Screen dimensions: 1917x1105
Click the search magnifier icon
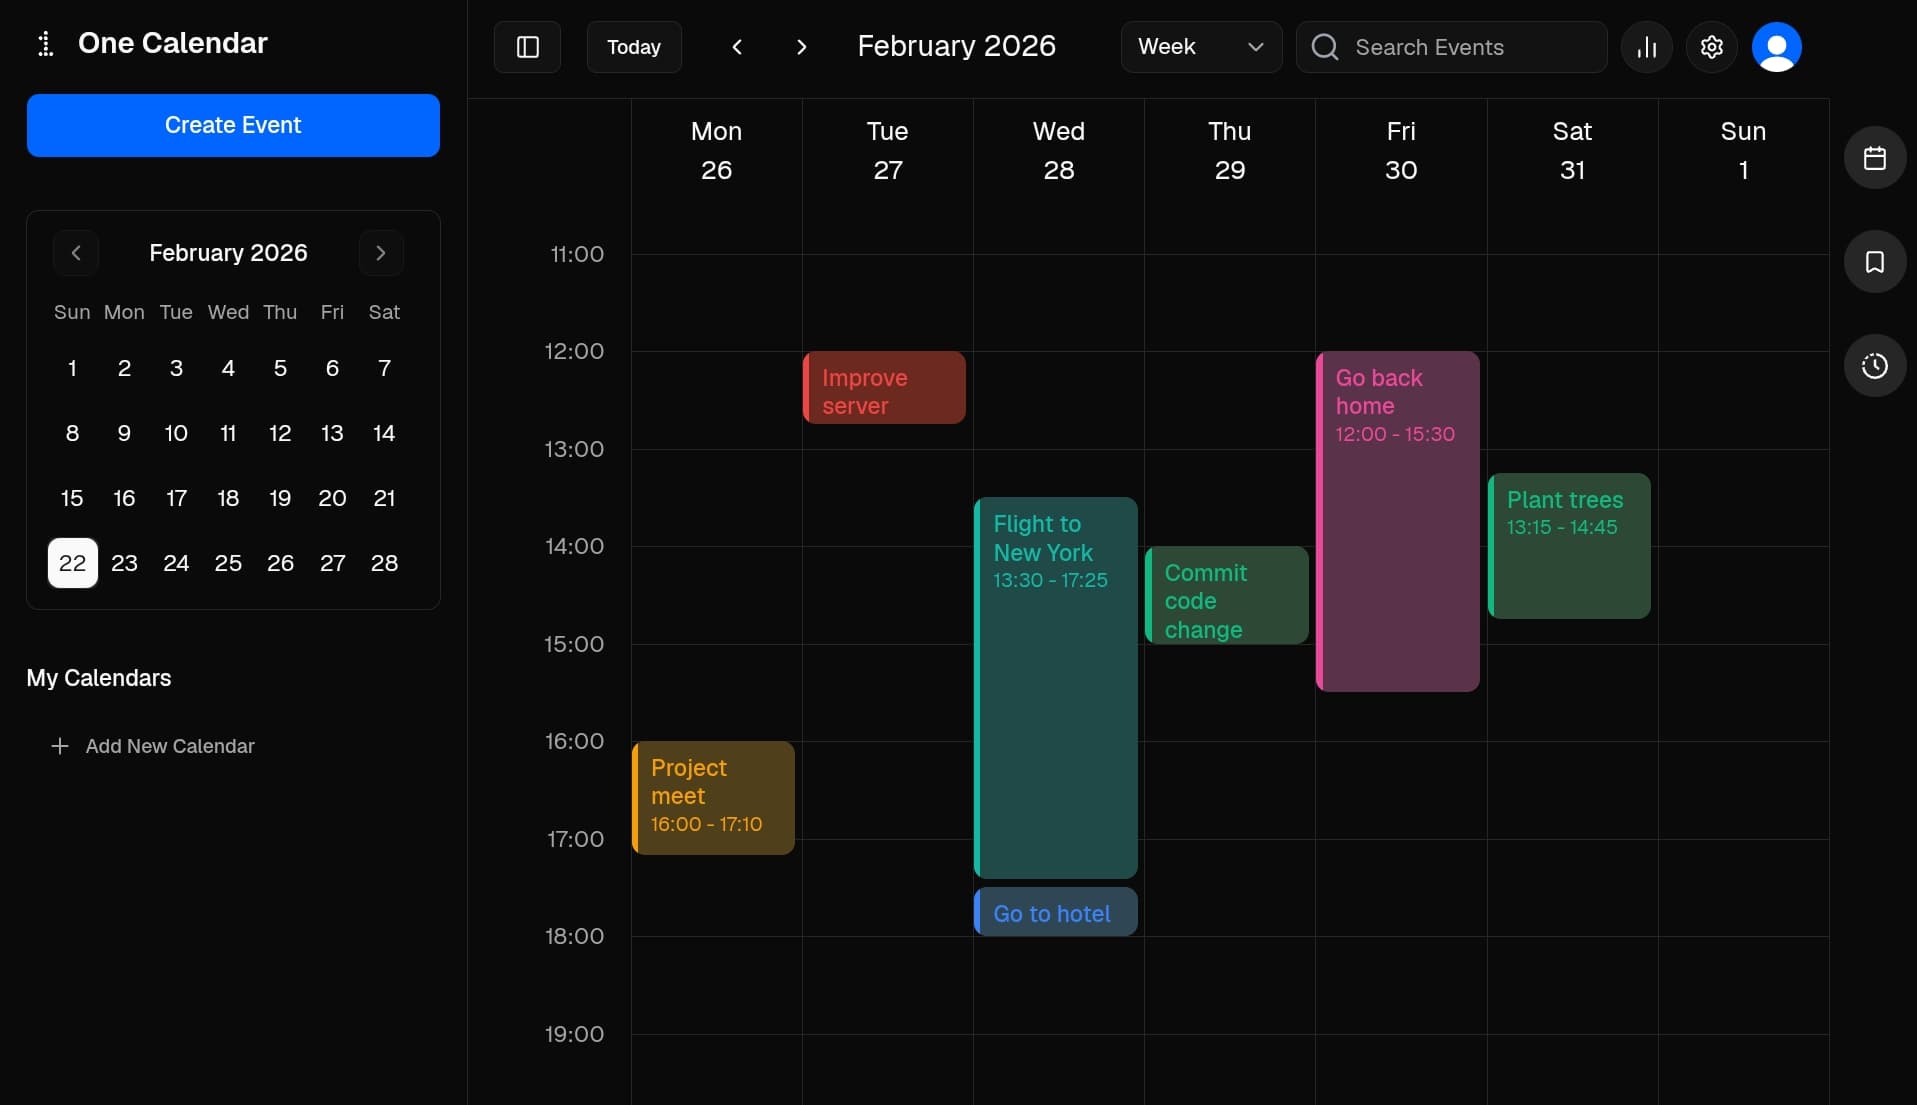pos(1324,47)
